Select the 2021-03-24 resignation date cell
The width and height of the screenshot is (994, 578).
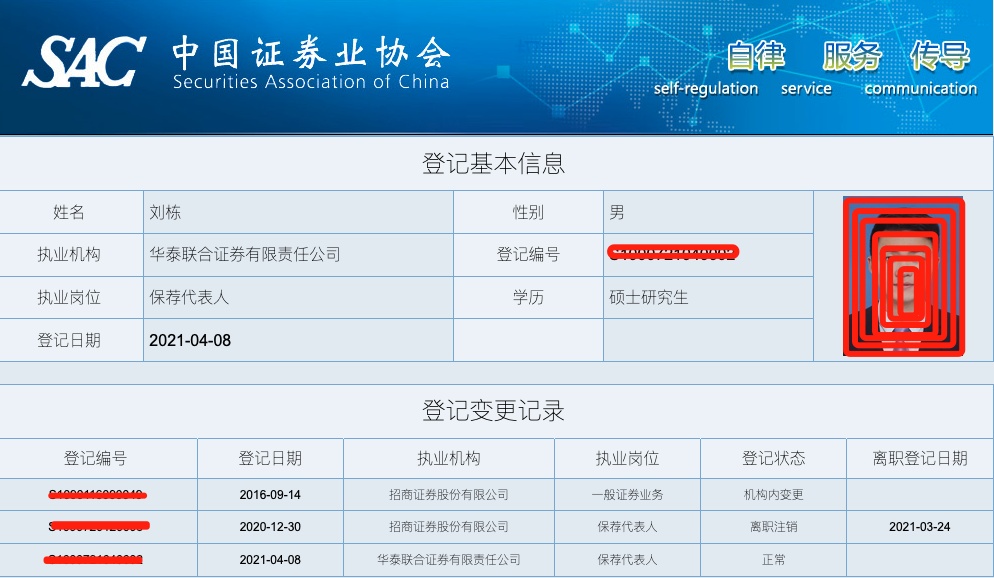pos(920,526)
